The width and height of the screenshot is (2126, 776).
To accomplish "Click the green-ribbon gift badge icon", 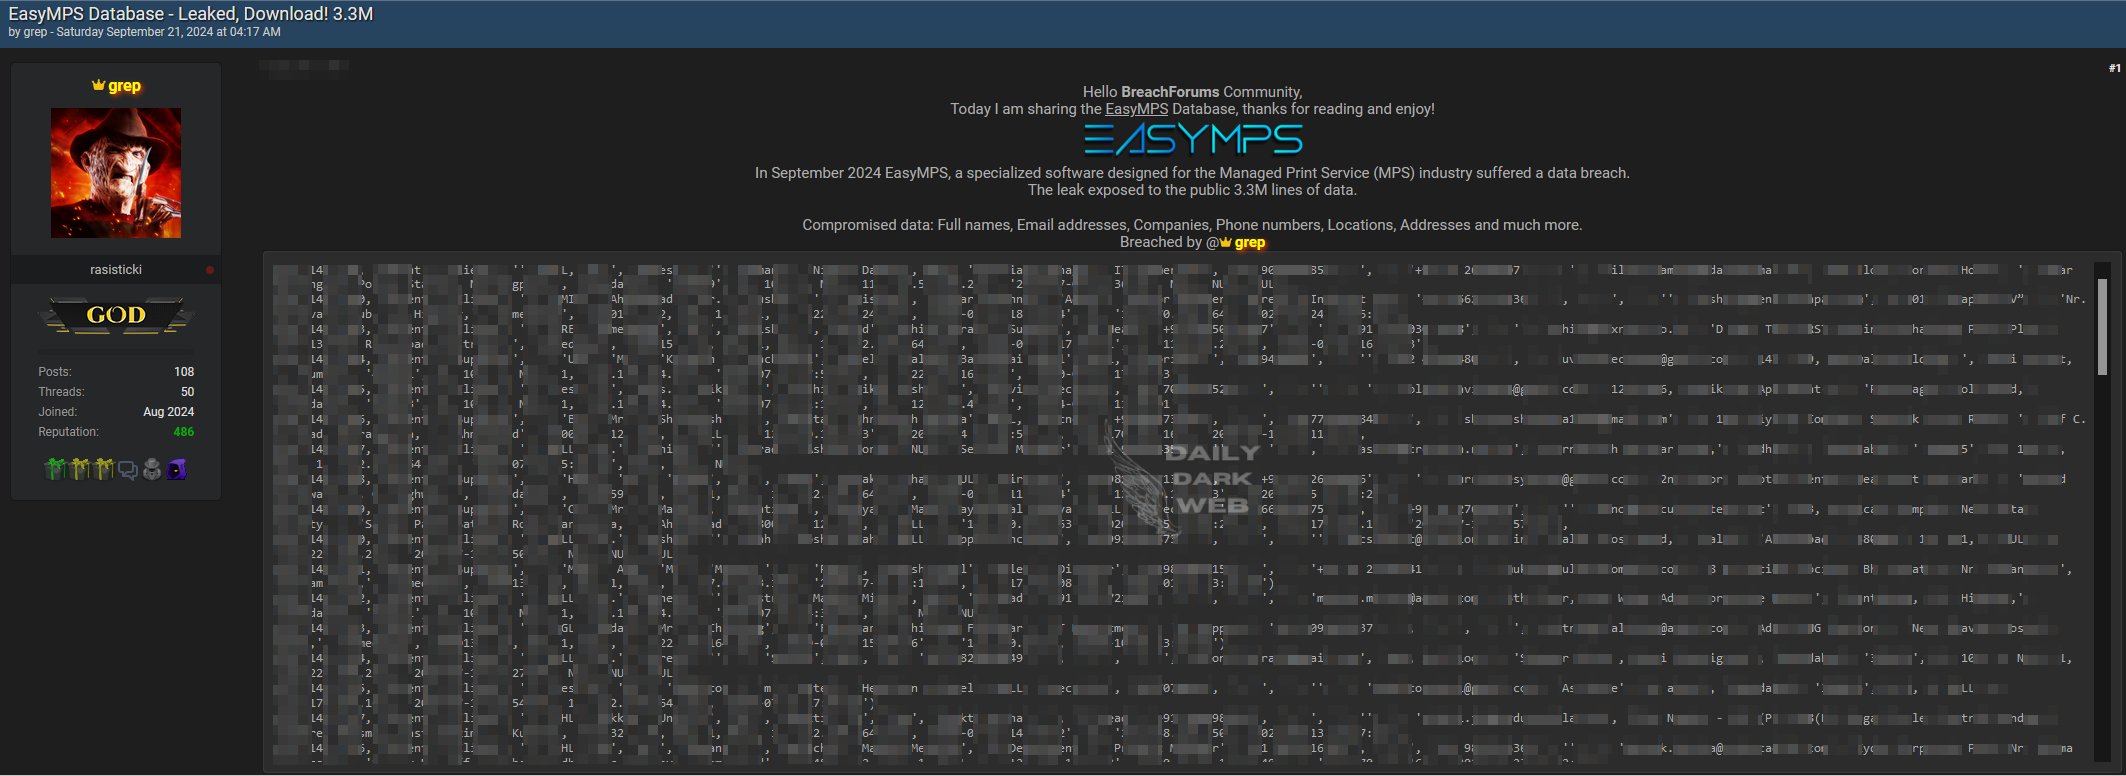I will pos(56,469).
